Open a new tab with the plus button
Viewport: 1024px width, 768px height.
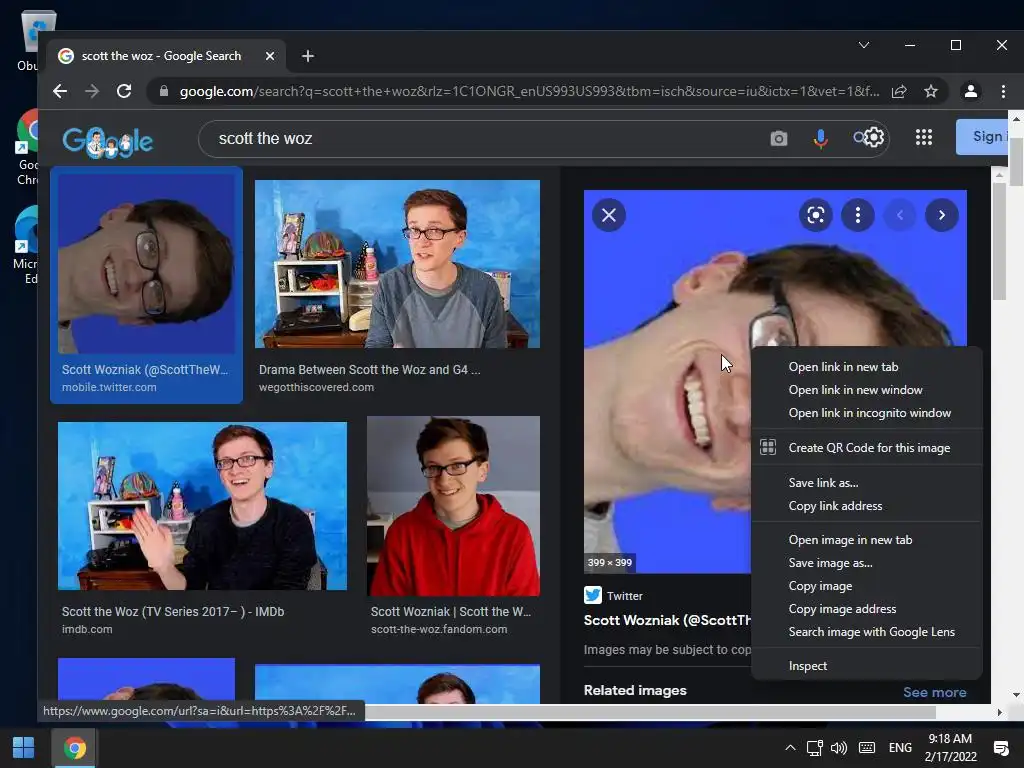pos(308,56)
